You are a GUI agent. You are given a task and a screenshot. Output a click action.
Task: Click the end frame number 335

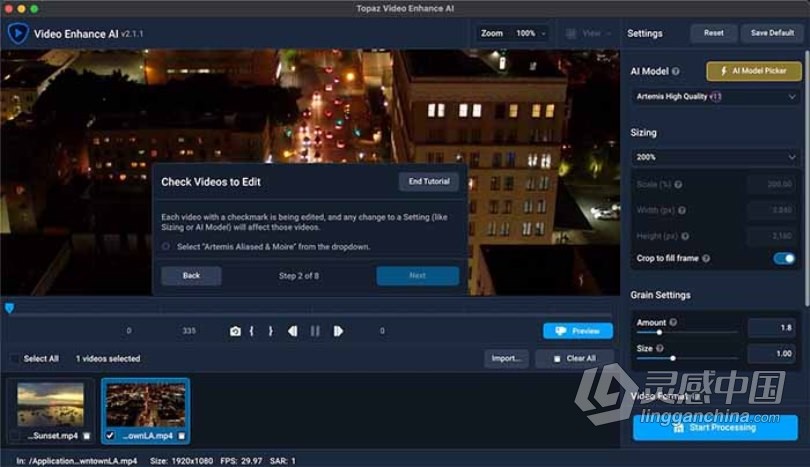coord(189,331)
